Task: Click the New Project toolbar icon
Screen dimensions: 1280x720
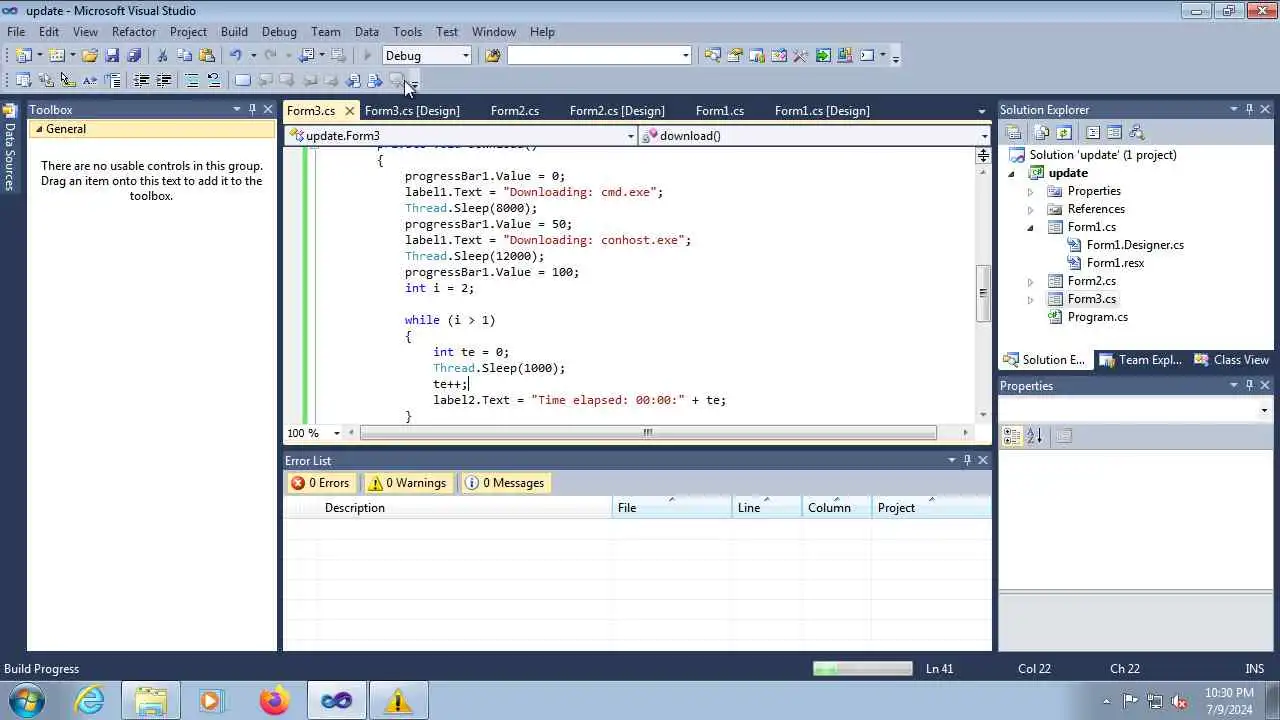Action: click(24, 56)
